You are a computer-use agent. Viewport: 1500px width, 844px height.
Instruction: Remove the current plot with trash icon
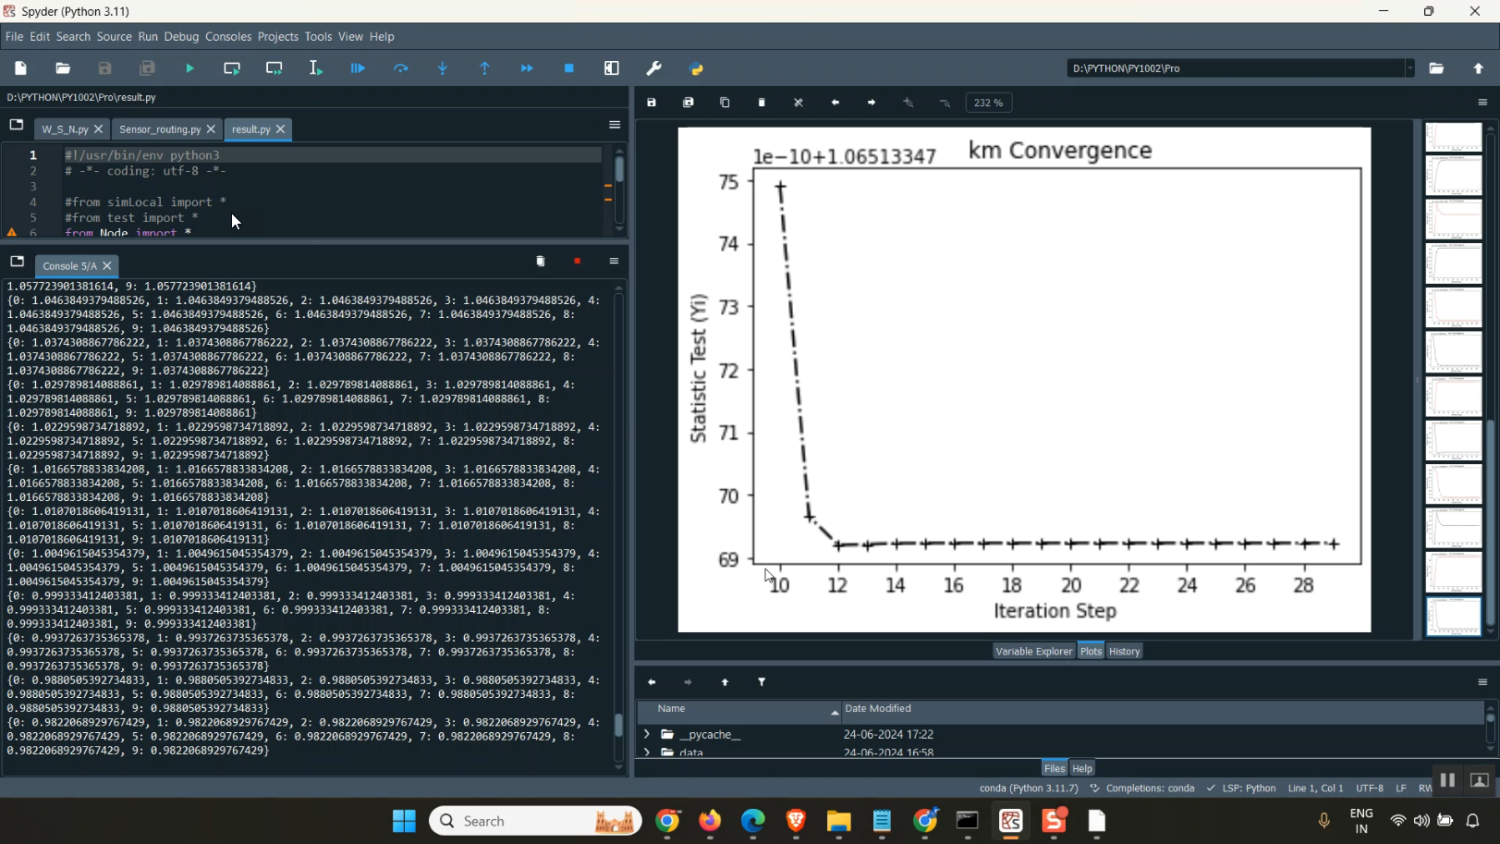[x=762, y=103]
